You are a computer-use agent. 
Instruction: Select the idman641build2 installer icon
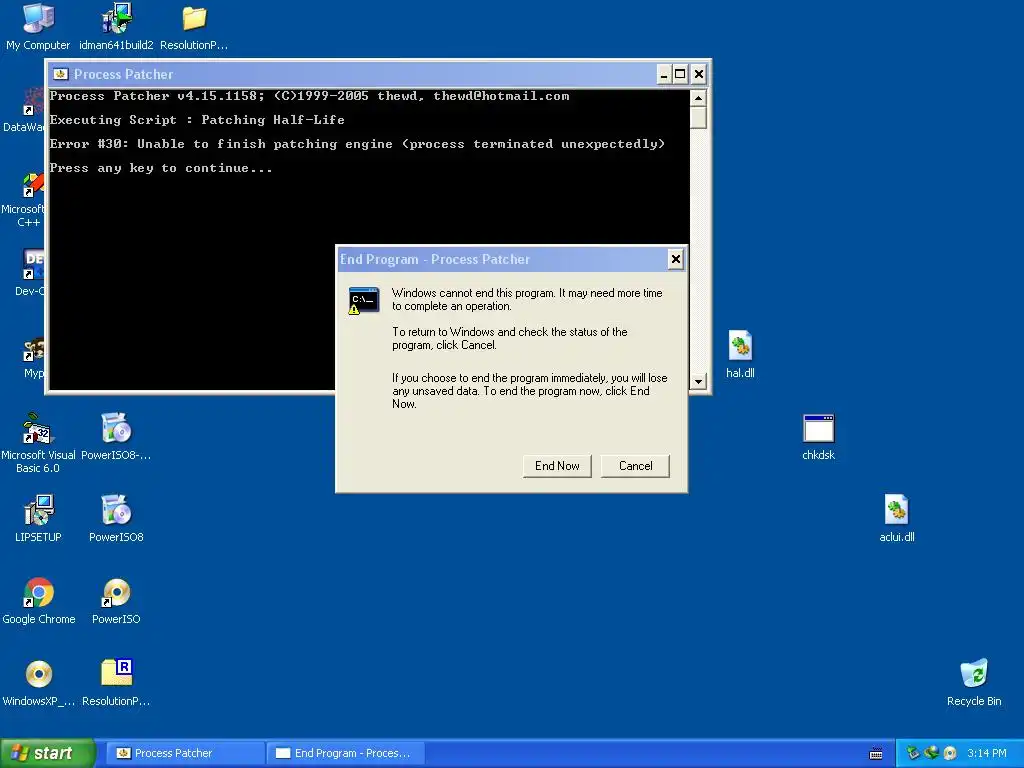point(116,27)
